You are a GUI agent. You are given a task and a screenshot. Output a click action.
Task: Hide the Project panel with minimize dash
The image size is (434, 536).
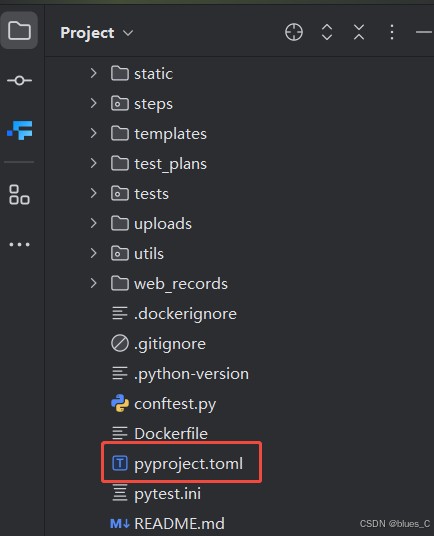pos(424,32)
